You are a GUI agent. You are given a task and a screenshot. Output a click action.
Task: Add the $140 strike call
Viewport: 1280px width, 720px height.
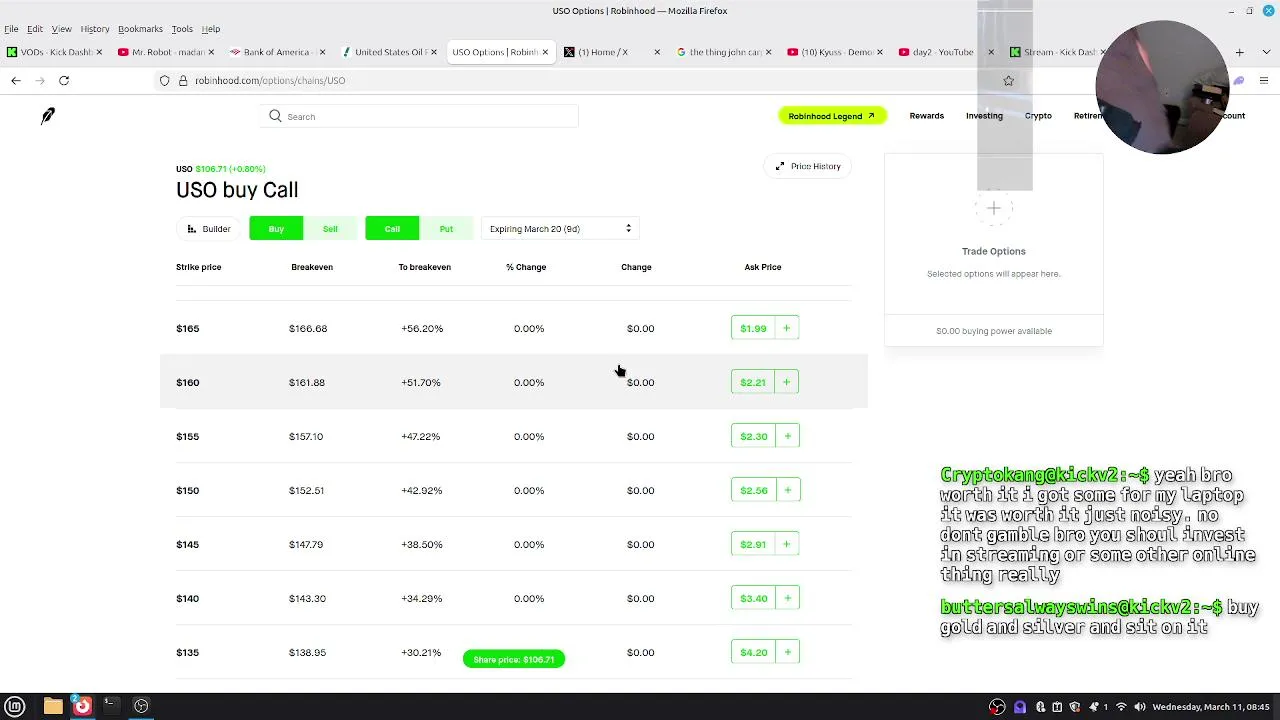point(787,598)
